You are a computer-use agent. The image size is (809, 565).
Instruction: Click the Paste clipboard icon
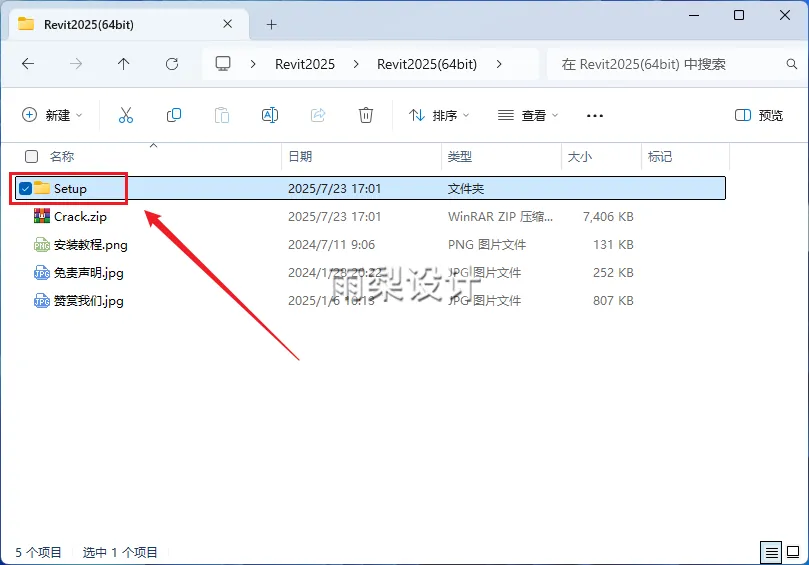click(222, 115)
